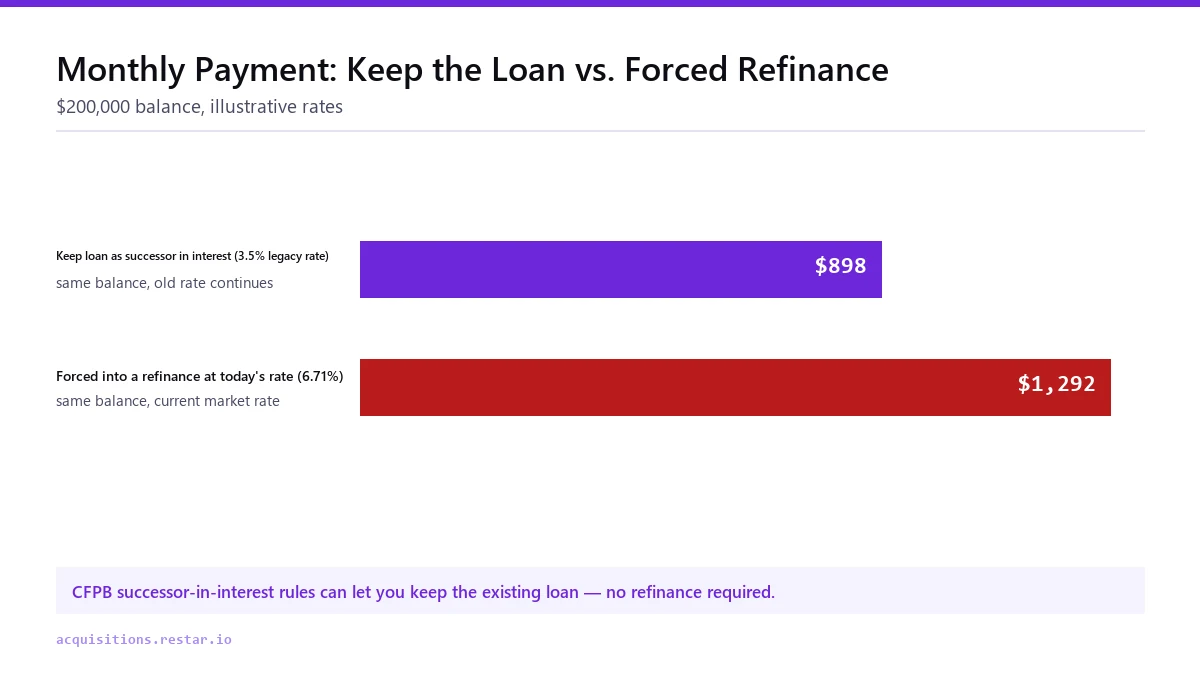Click 'same balance, old rate continues' caption
This screenshot has width=1200, height=675.
165,283
